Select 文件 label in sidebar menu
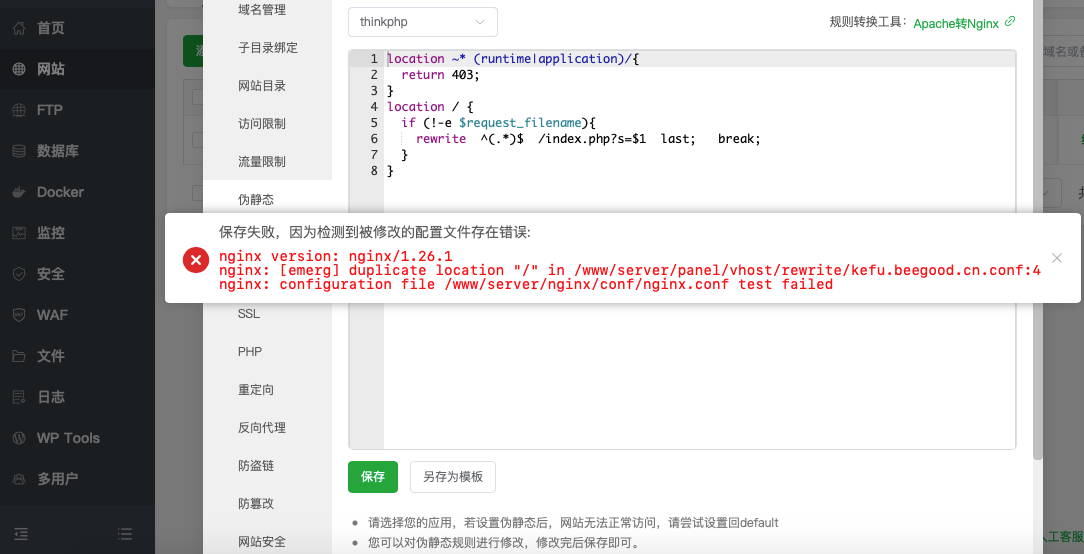 coord(51,356)
